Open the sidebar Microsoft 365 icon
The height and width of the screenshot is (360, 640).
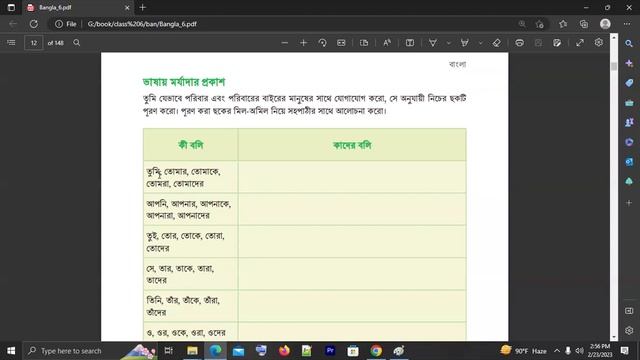(x=629, y=142)
